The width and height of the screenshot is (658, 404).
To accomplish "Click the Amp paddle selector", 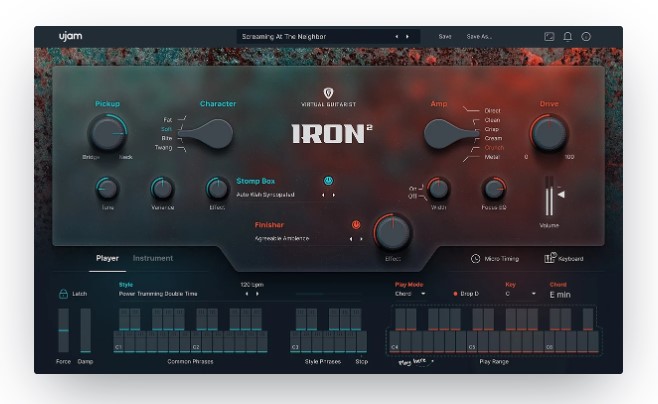I will point(451,134).
